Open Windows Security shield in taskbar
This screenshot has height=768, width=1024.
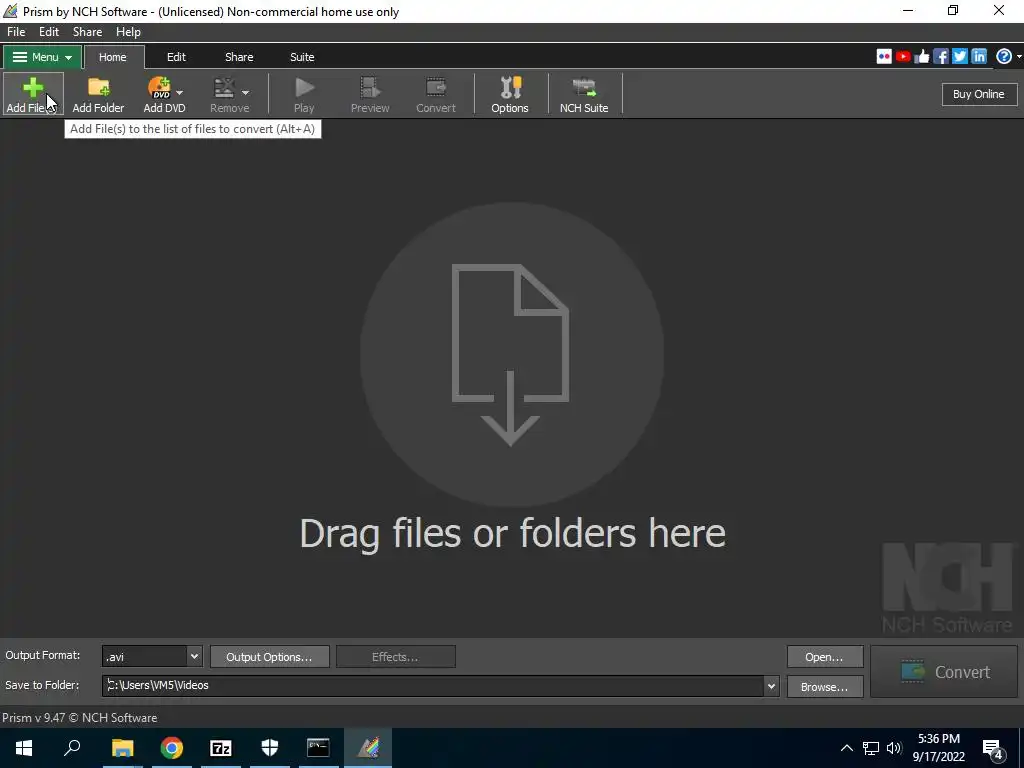(270, 748)
